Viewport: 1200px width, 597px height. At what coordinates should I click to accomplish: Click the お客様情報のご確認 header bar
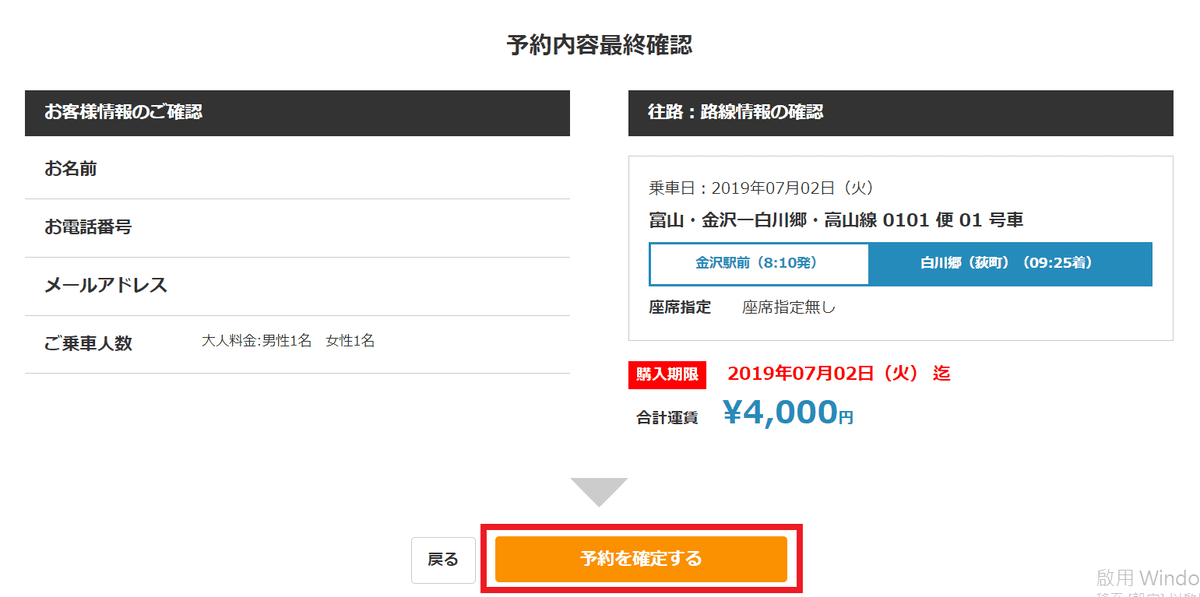(297, 113)
